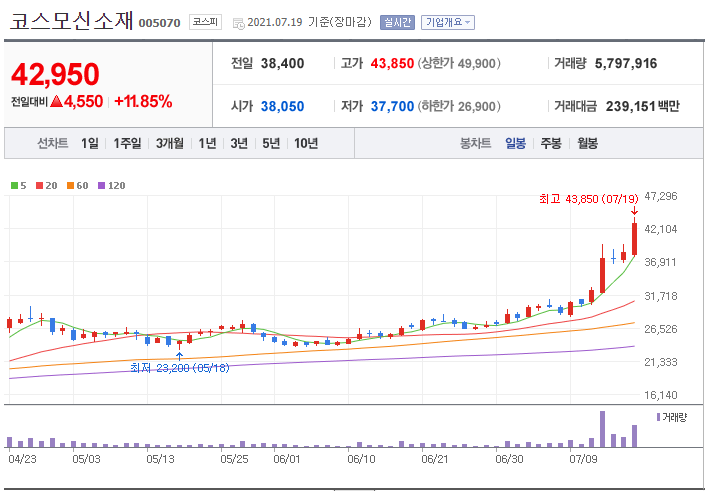Switch to 주봉 candle chart
705x491 pixels.
pyautogui.click(x=551, y=143)
